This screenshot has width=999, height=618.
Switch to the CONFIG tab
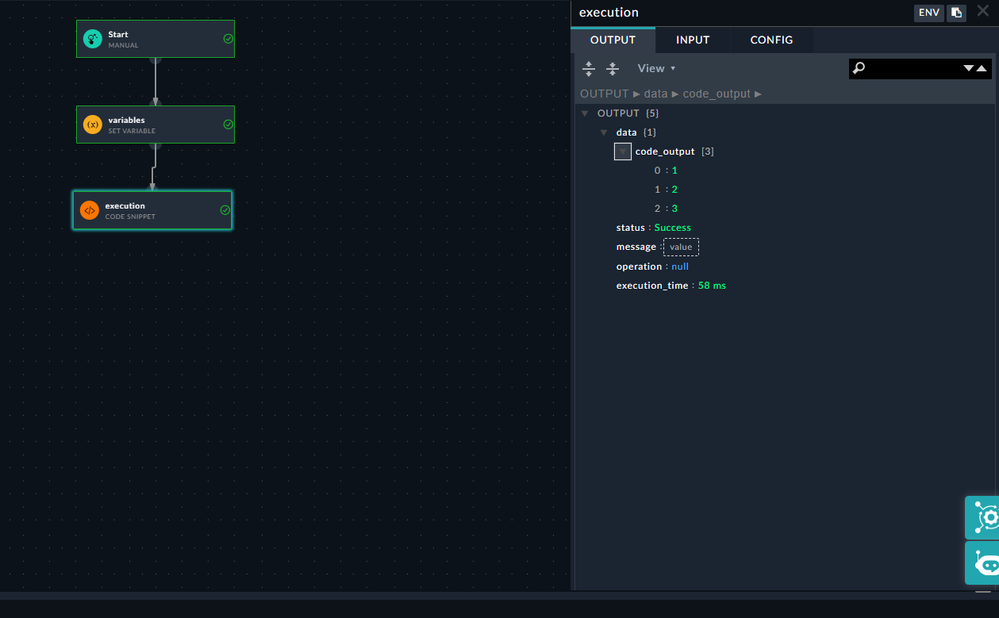772,40
